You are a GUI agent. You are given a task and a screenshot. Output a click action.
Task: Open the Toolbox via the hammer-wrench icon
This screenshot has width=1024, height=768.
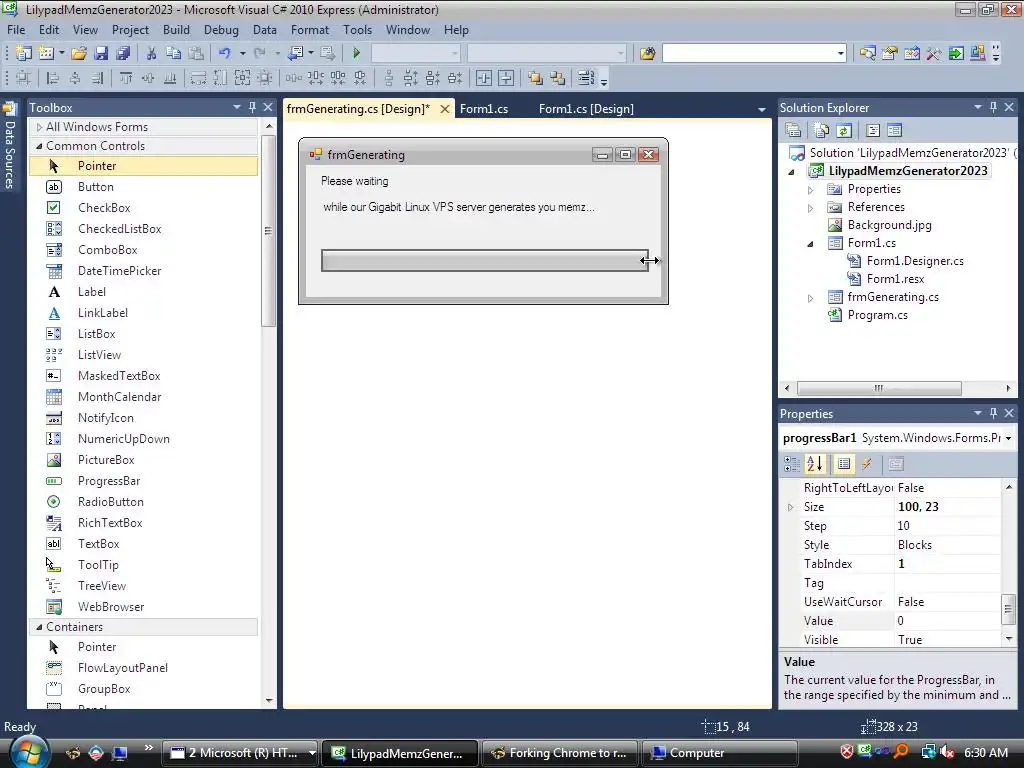coord(934,53)
